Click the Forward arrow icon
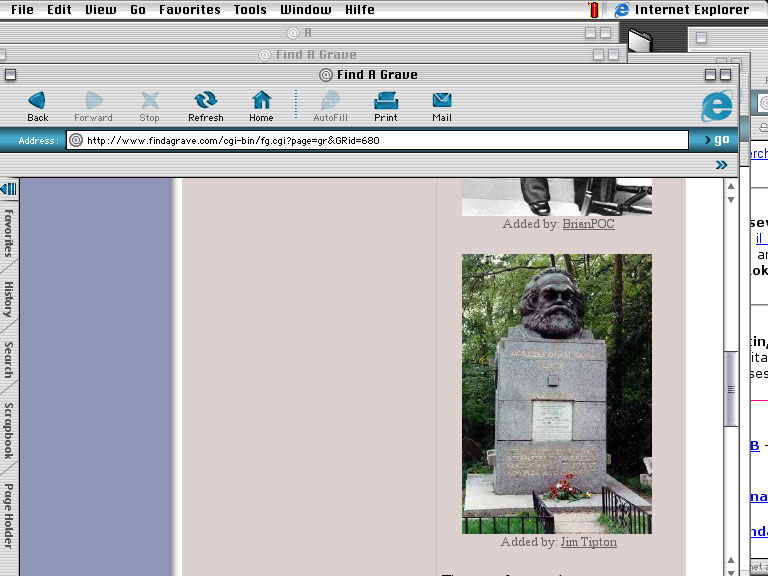The image size is (768, 576). [x=94, y=100]
